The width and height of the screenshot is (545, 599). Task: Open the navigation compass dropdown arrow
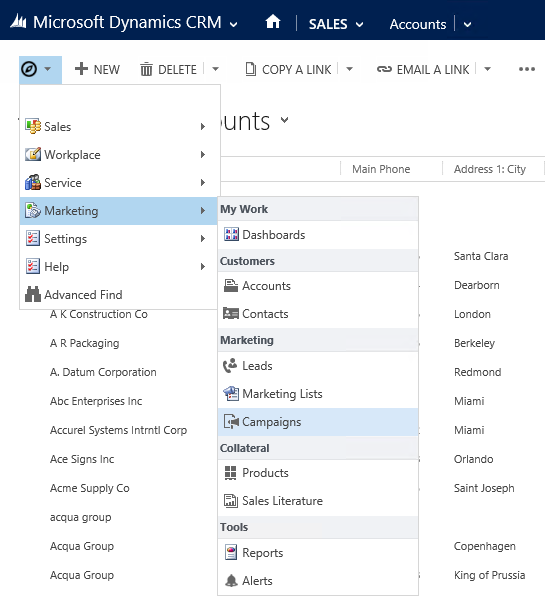[x=47, y=69]
